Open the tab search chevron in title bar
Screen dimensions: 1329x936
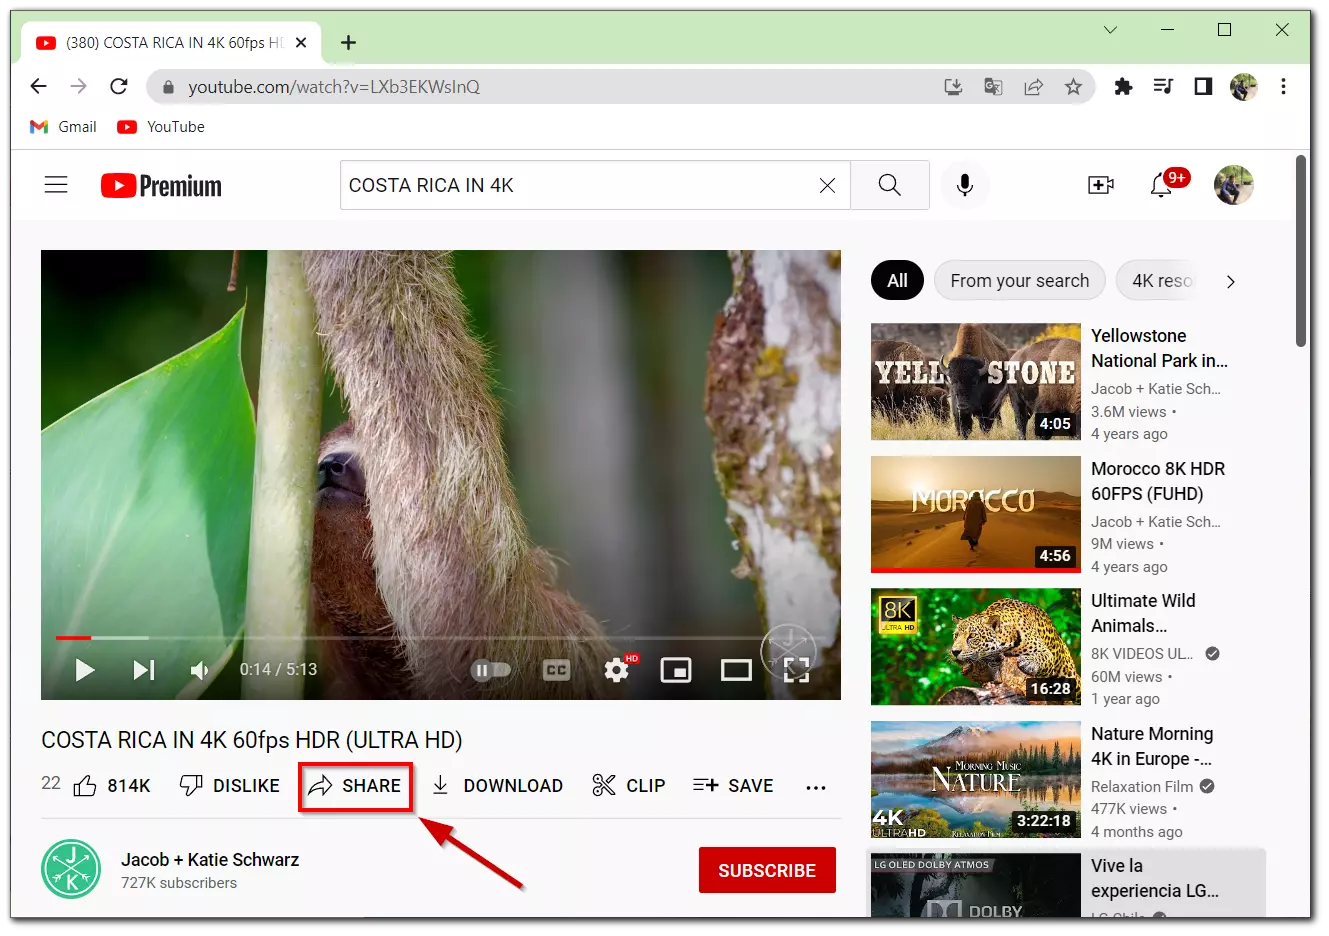point(1110,30)
